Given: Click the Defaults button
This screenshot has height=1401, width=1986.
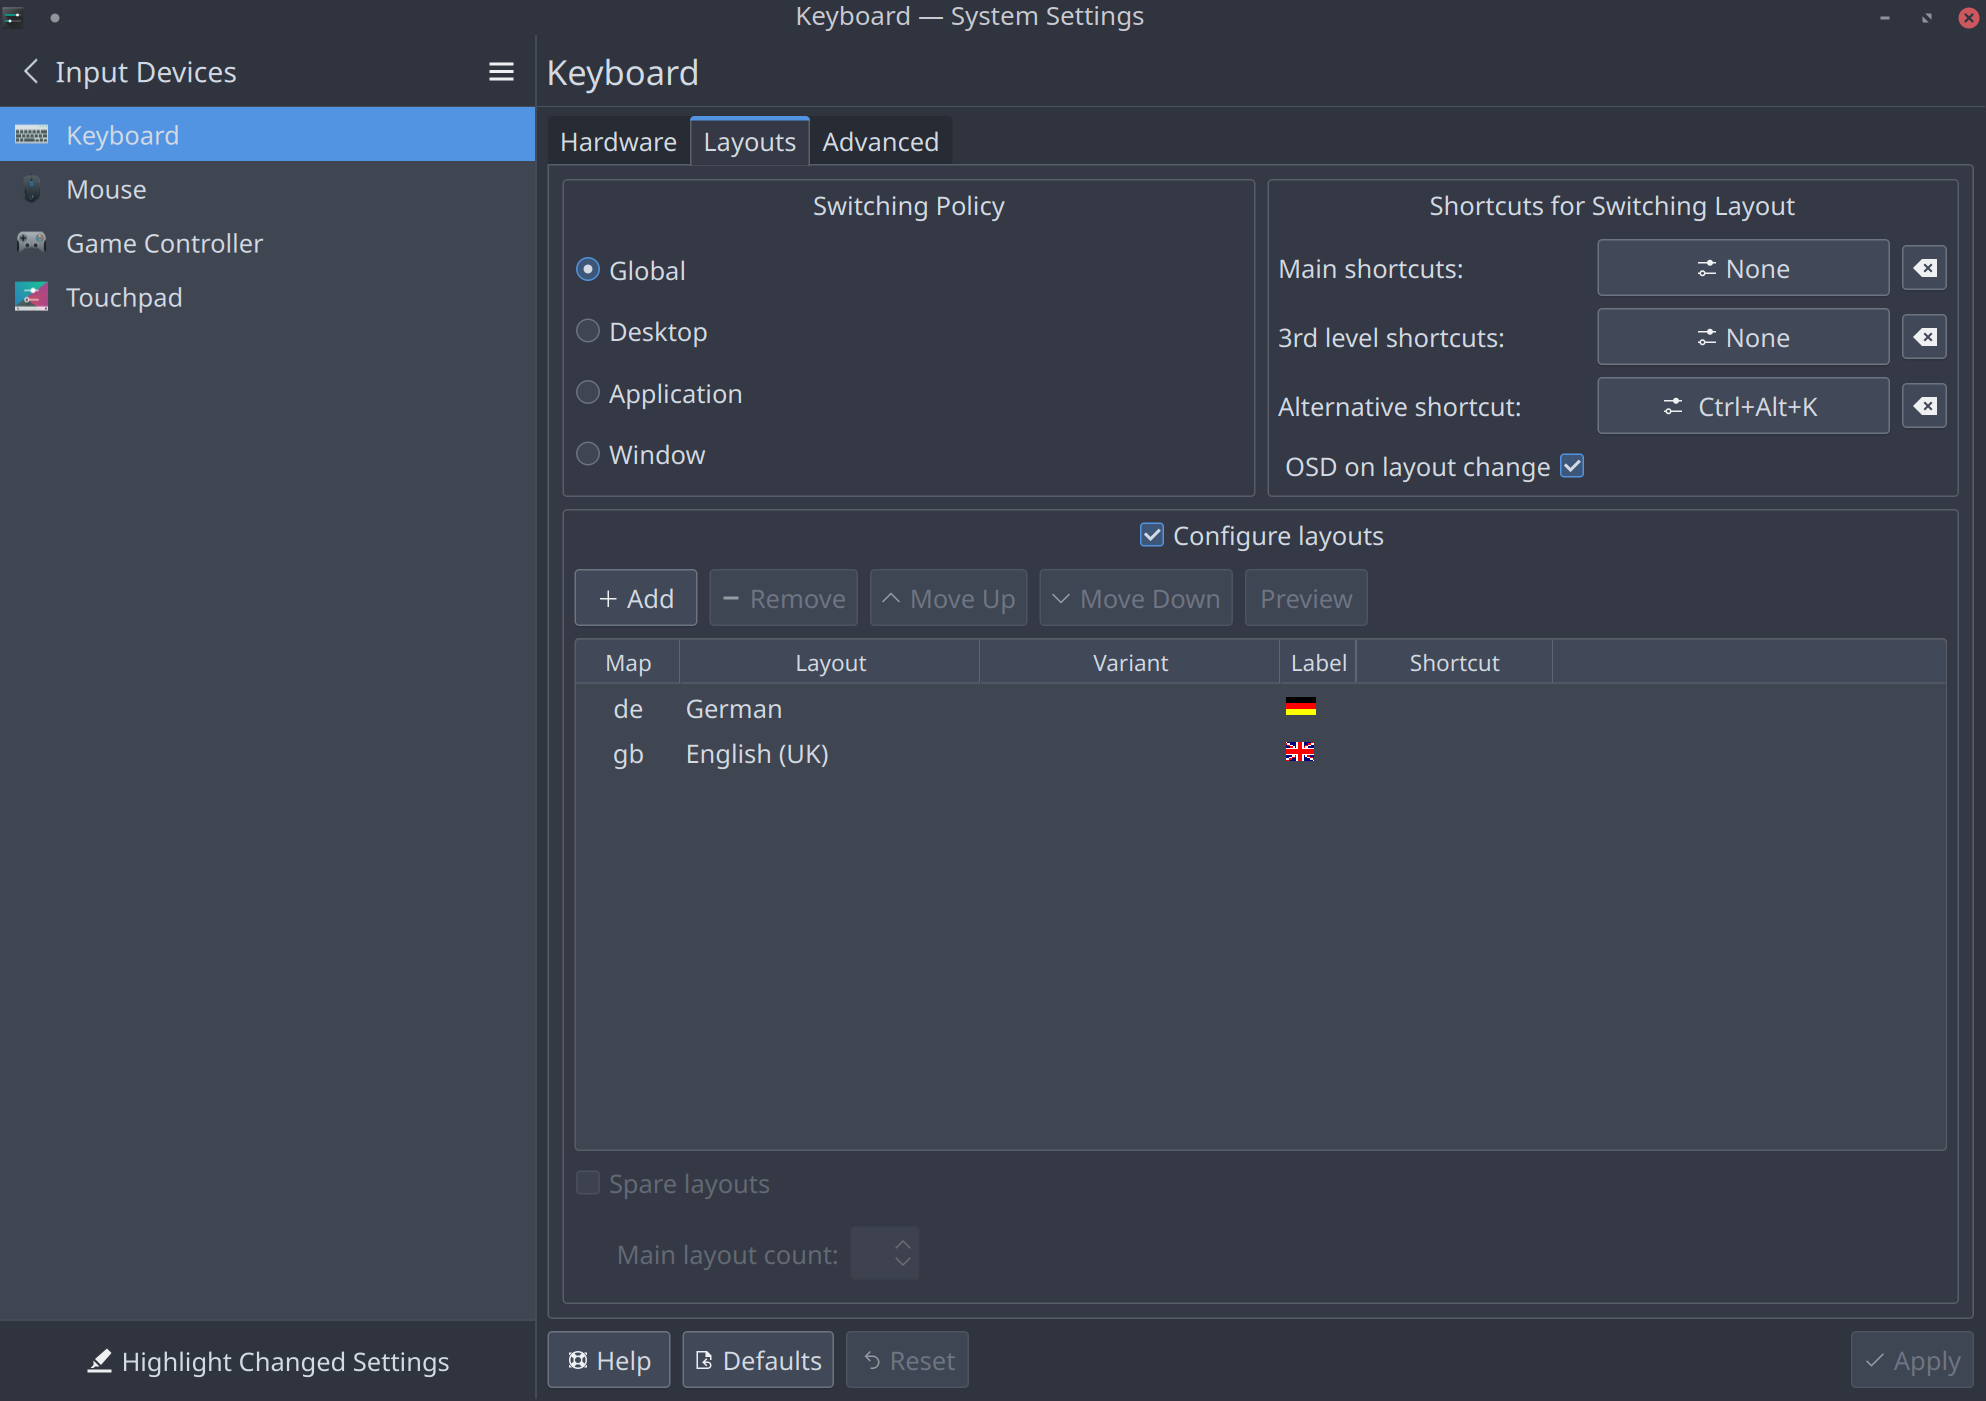Looking at the screenshot, I should (x=758, y=1360).
